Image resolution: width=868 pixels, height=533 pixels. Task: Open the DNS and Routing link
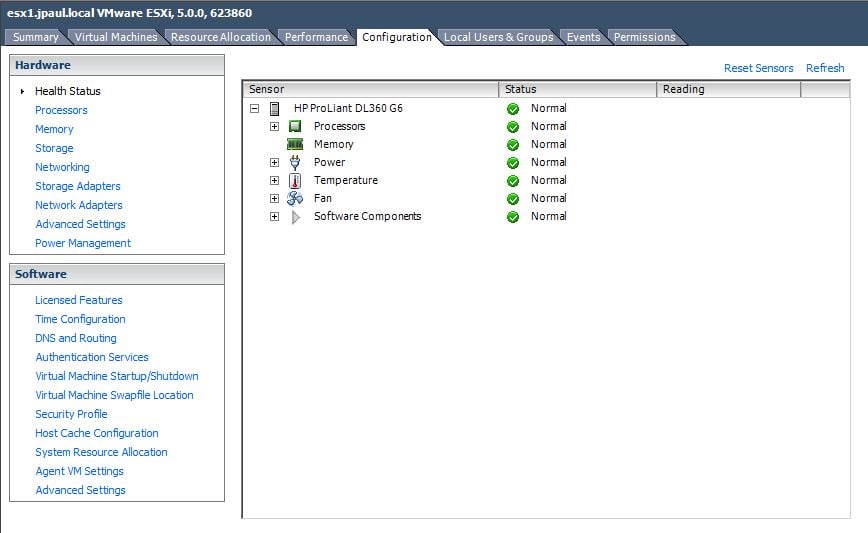tap(76, 338)
